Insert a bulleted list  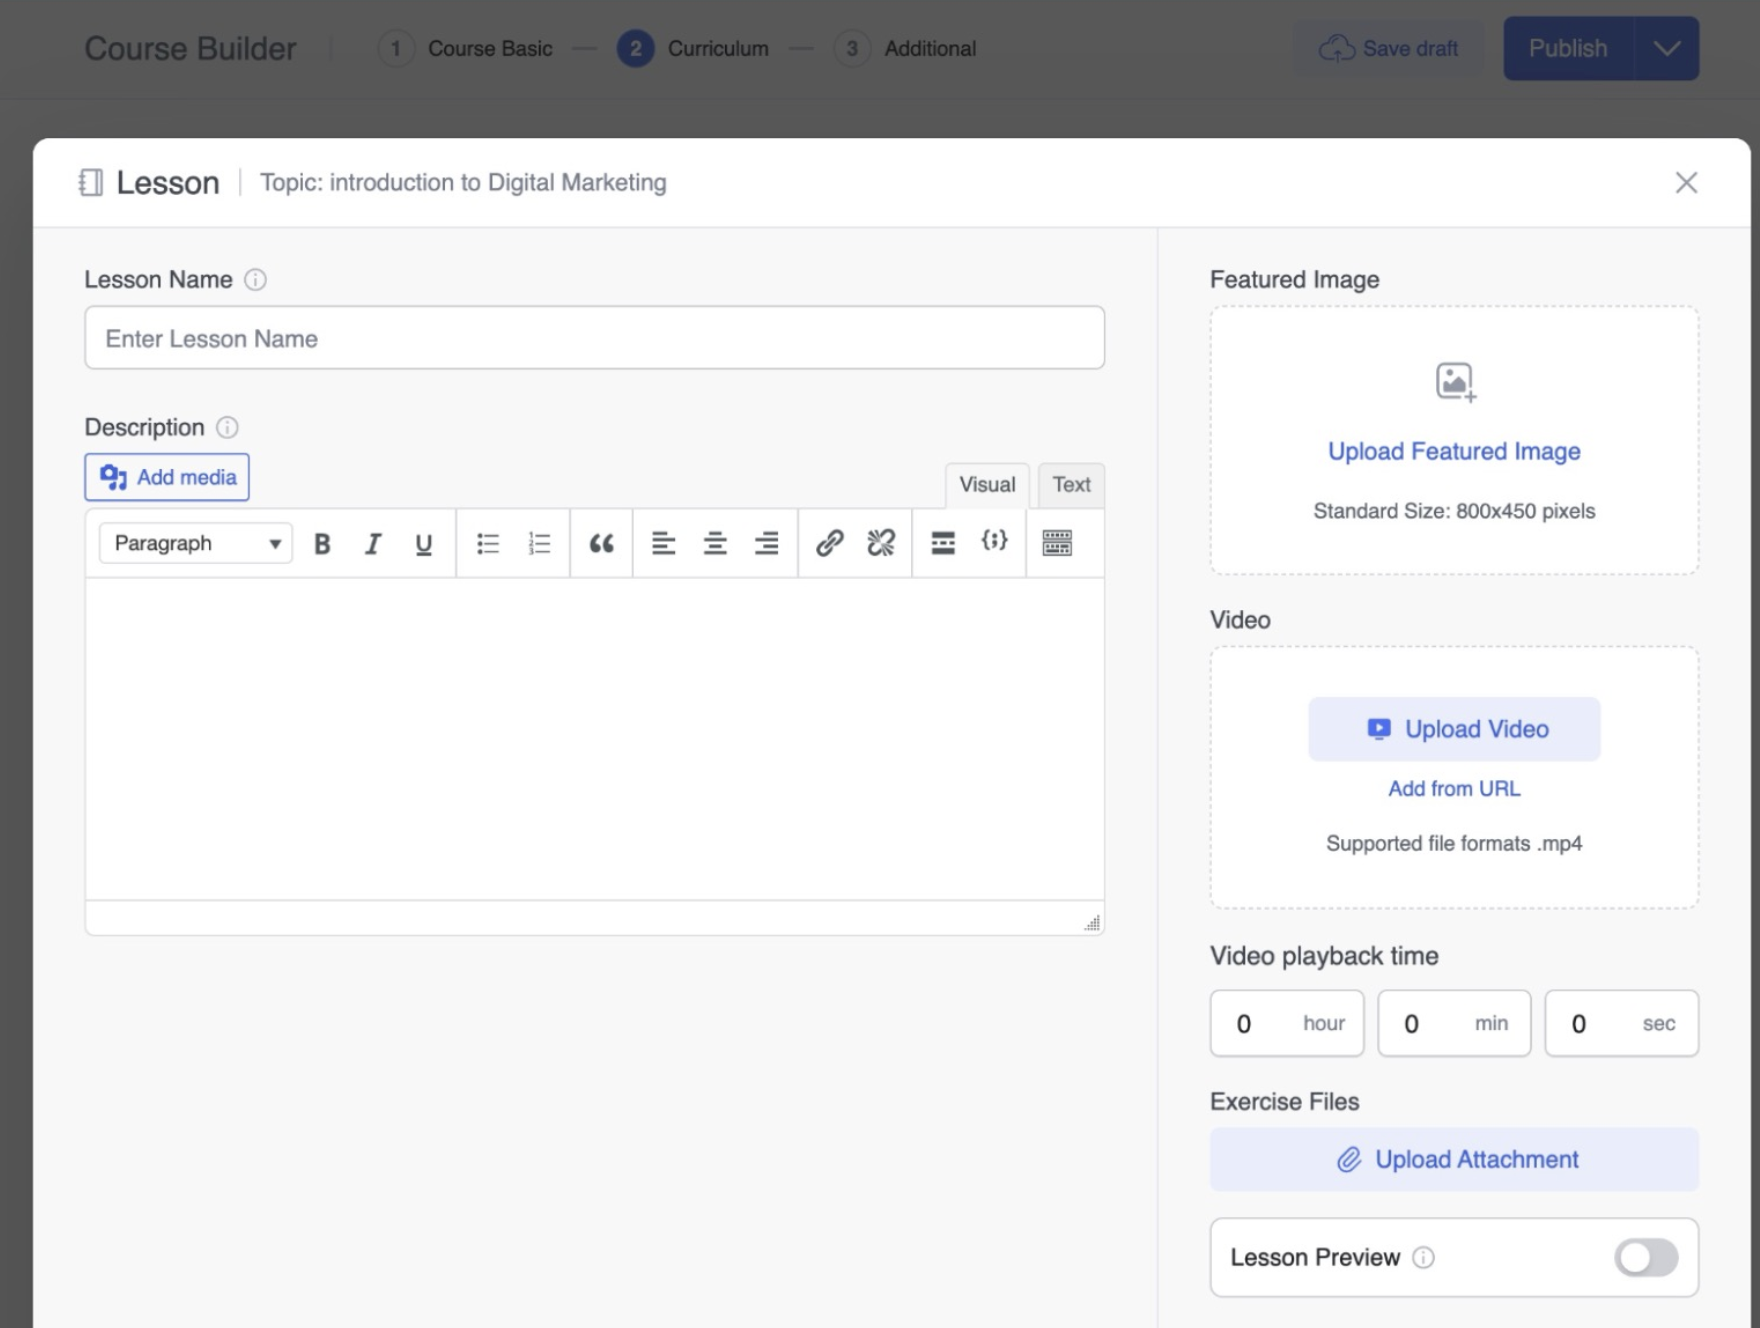[488, 543]
